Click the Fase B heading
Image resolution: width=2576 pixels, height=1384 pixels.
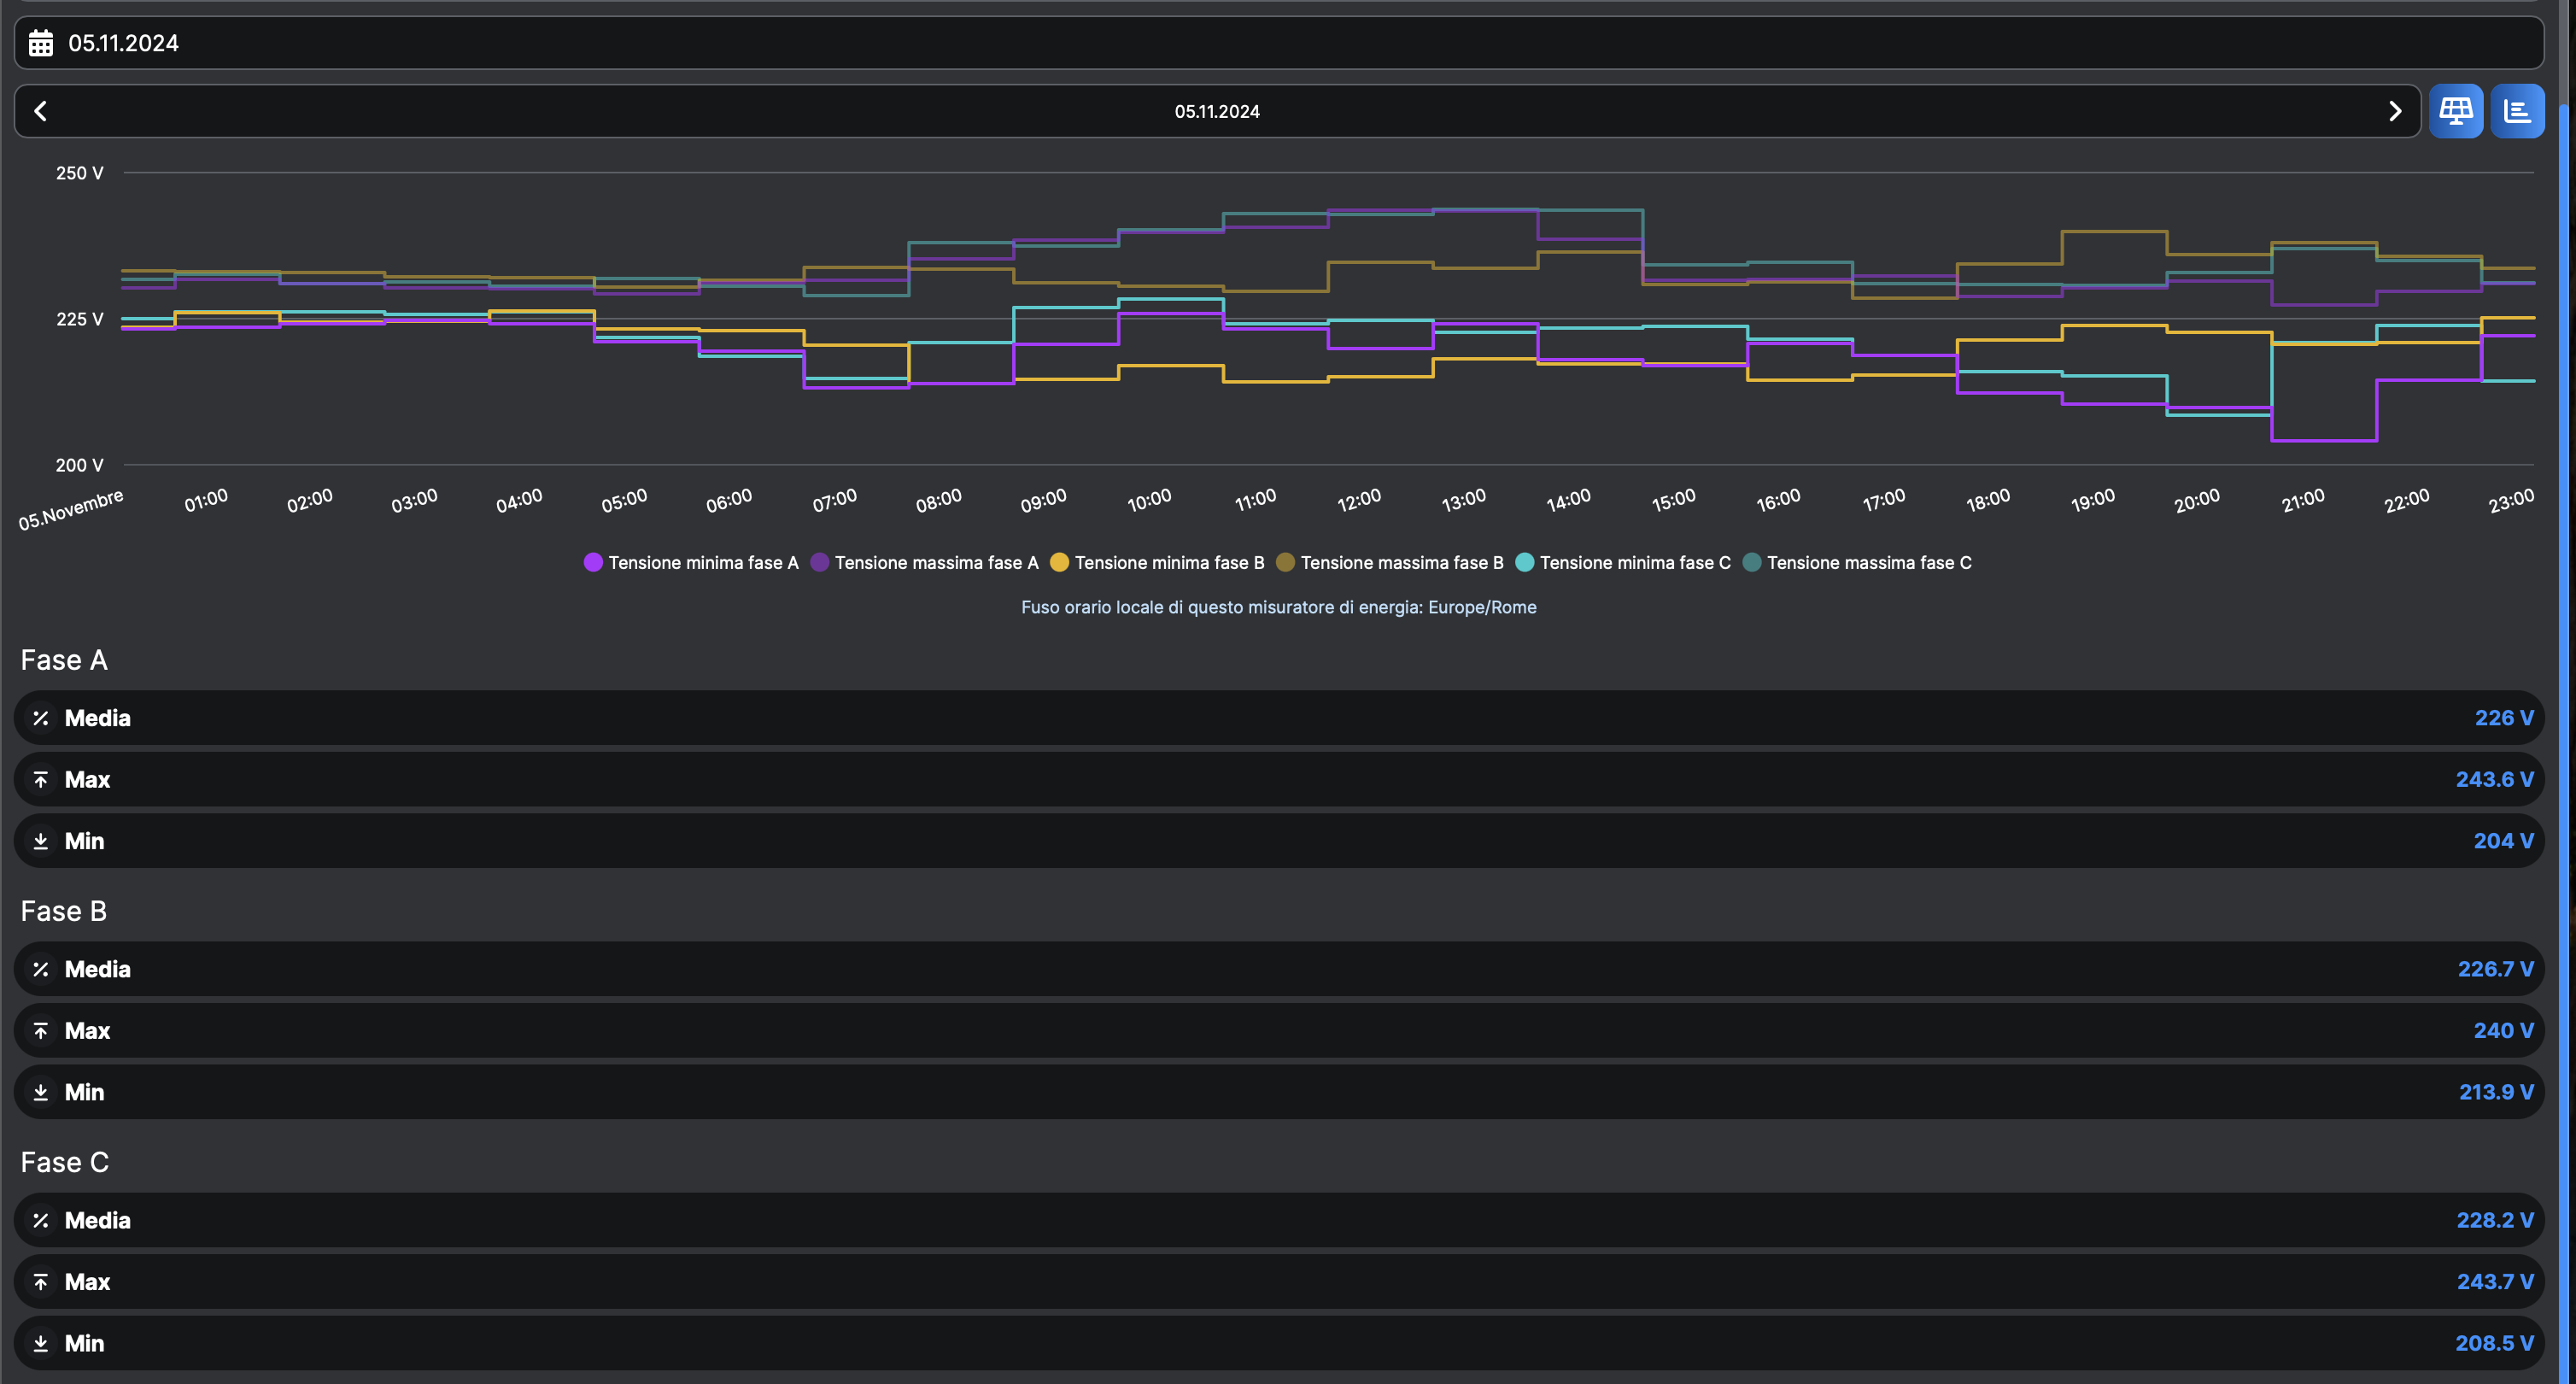(64, 911)
